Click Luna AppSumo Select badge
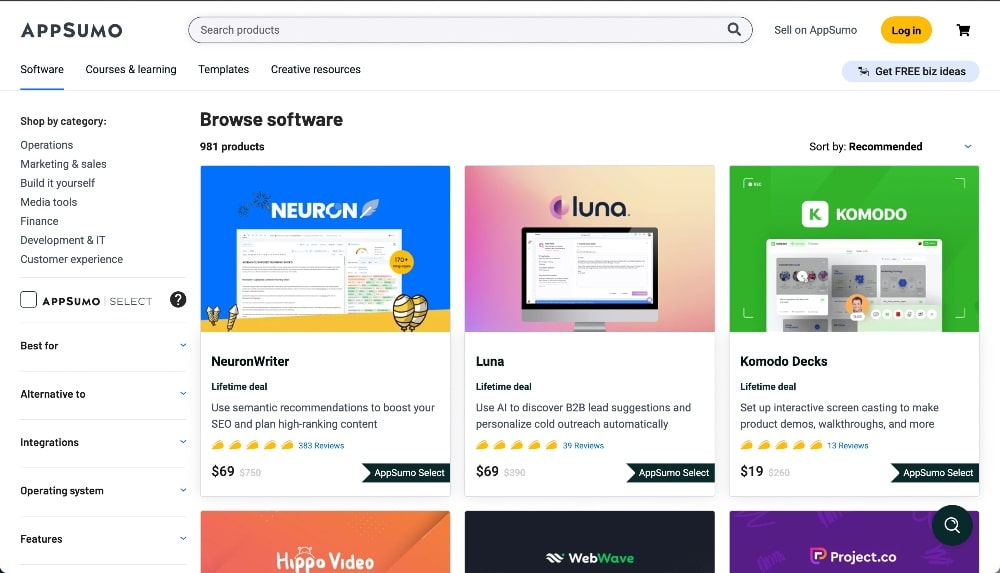This screenshot has height=573, width=1000. pos(671,473)
